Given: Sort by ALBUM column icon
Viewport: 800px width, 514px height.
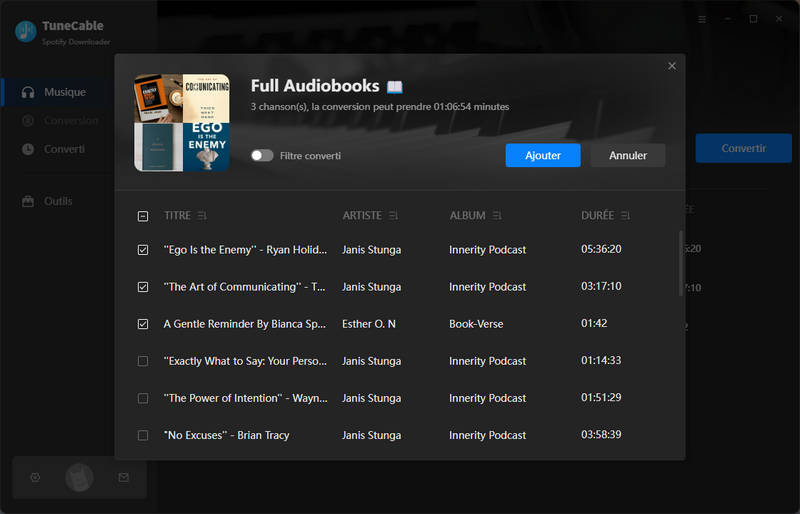Looking at the screenshot, I should [497, 216].
